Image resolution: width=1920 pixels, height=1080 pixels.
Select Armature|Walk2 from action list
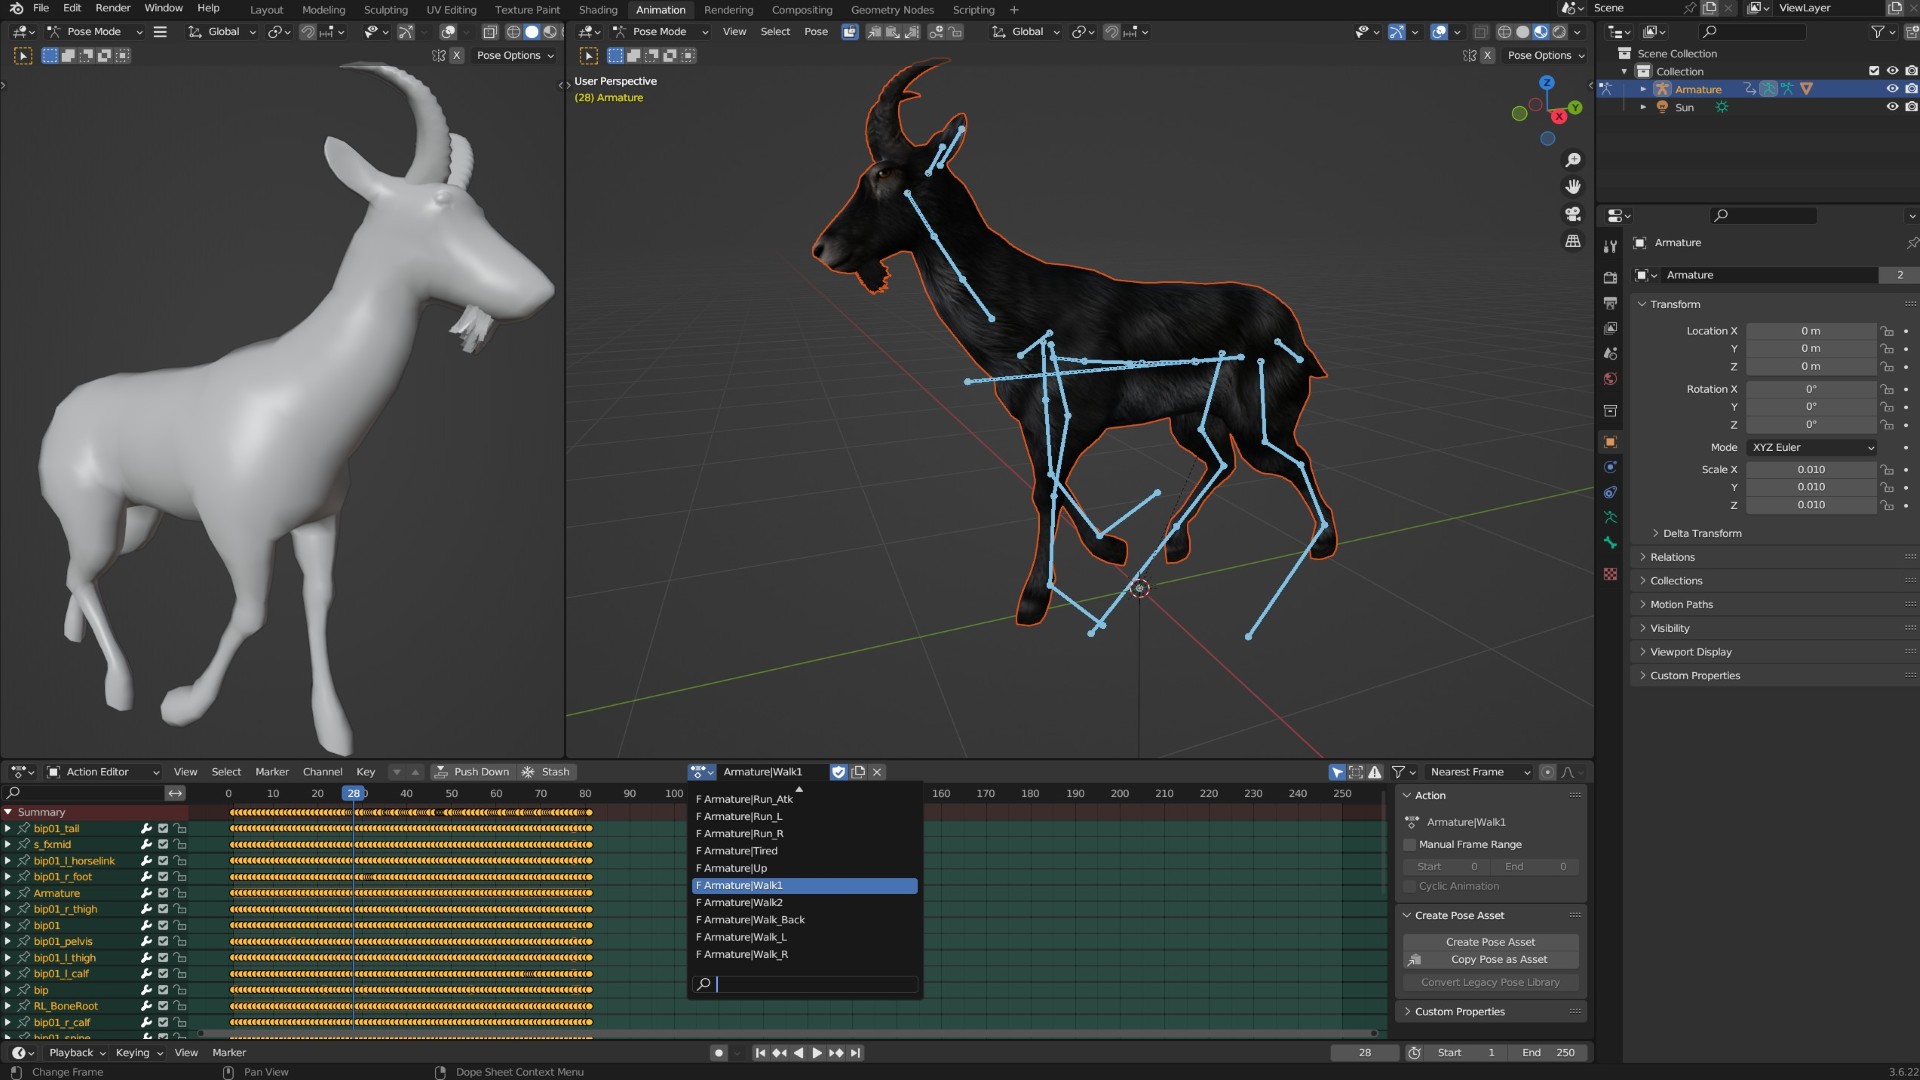[805, 903]
